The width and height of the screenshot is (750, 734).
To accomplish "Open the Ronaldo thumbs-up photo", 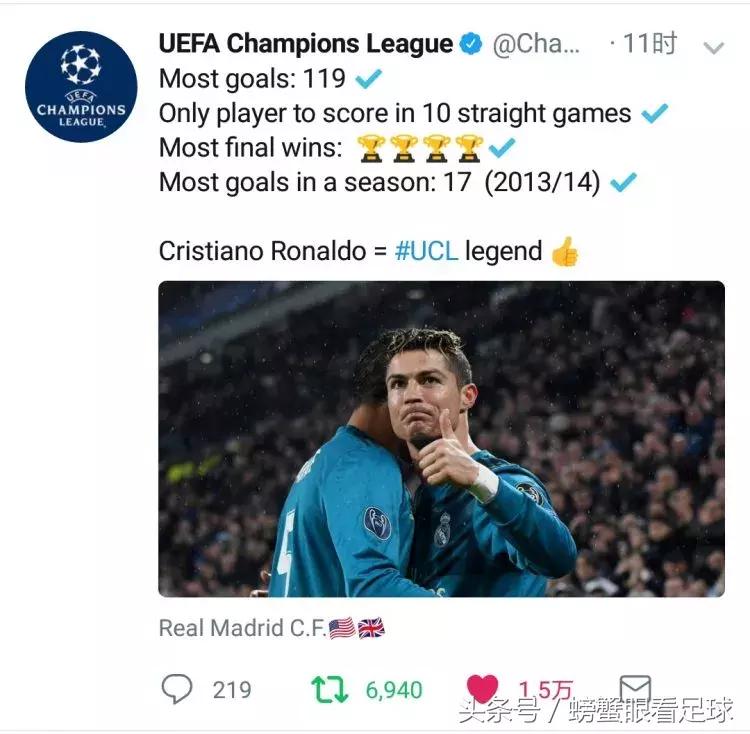I will [x=441, y=439].
